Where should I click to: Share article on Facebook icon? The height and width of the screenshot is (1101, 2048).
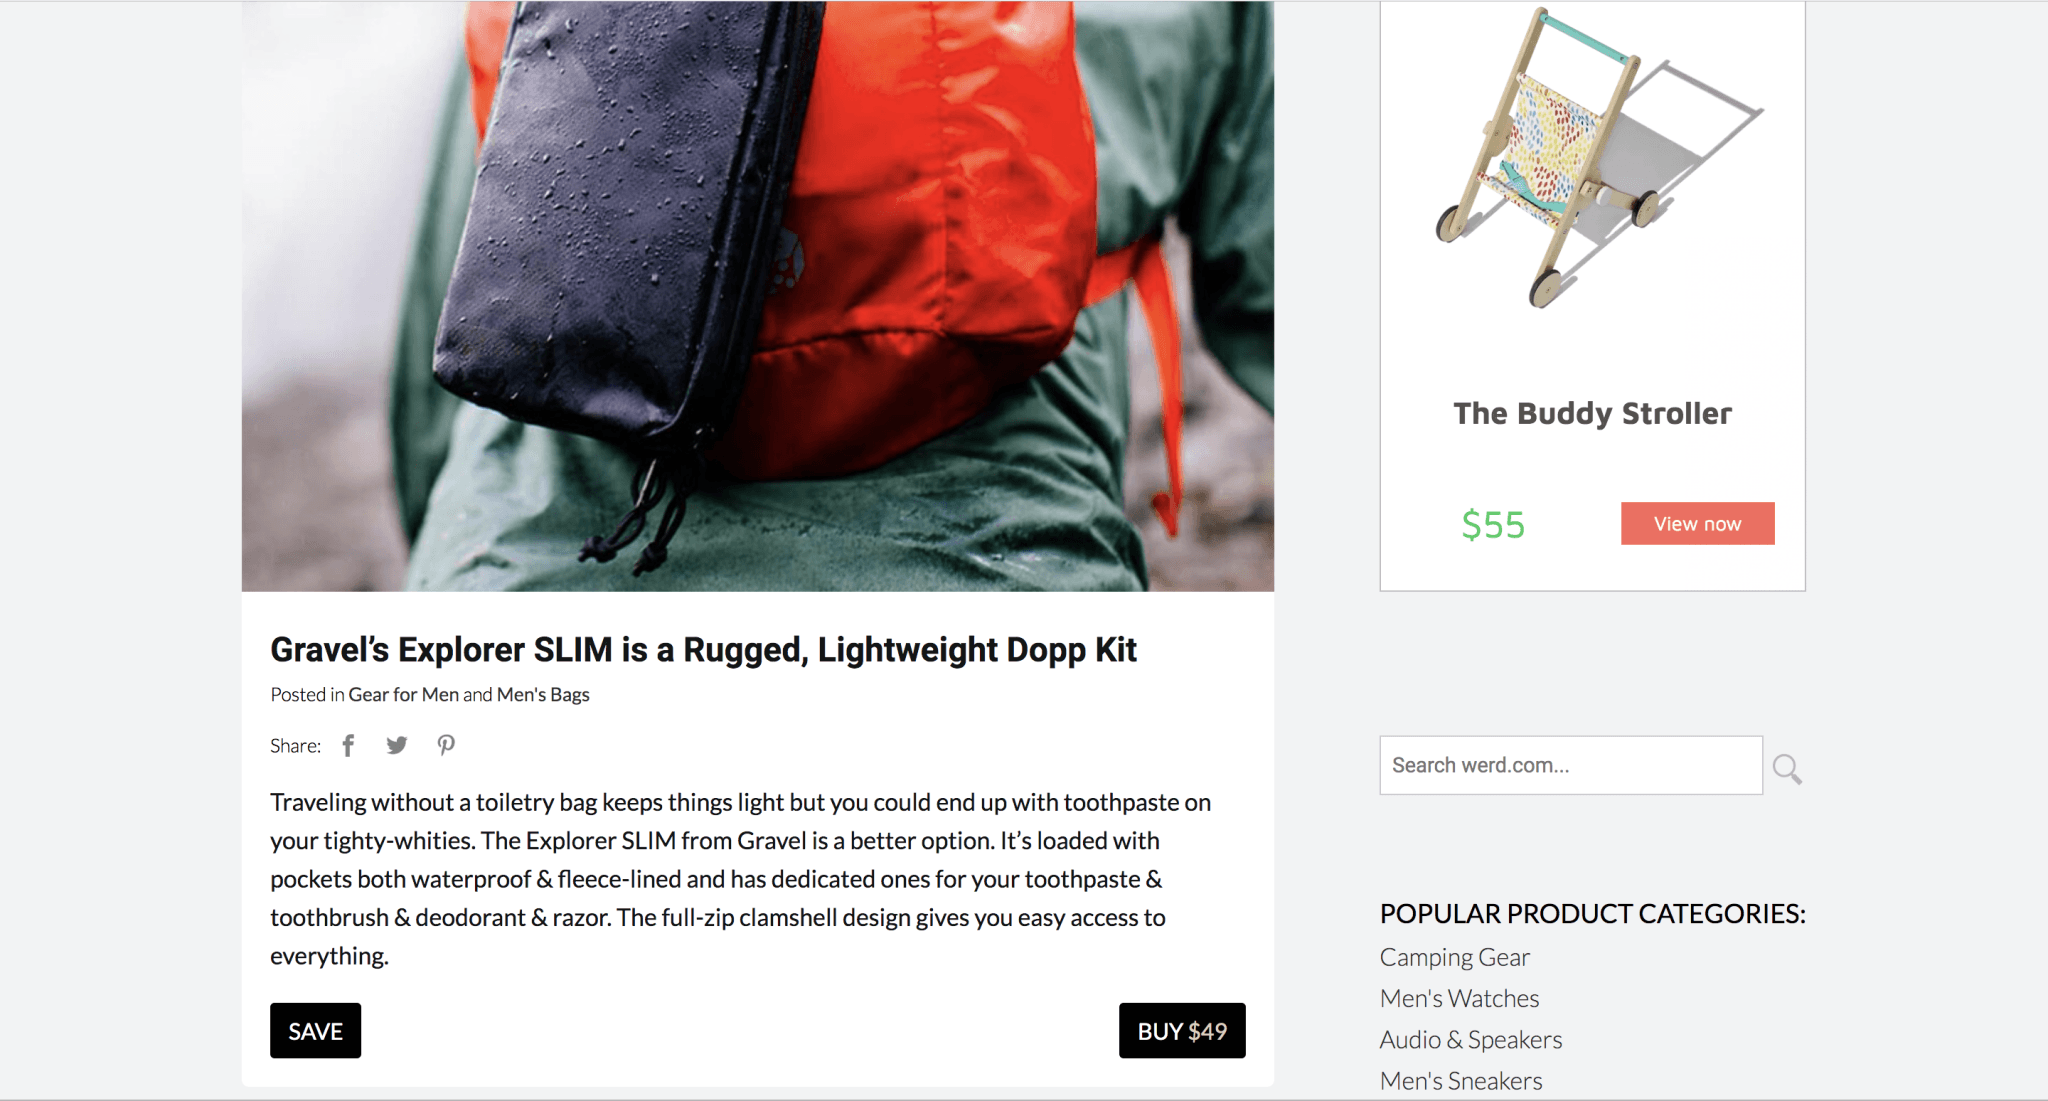tap(348, 746)
